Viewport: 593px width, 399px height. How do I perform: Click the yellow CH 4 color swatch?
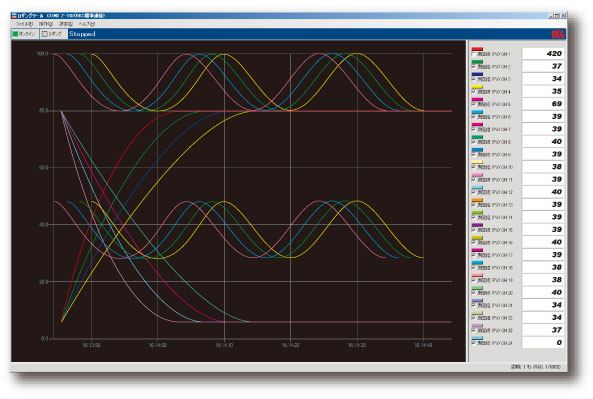(477, 87)
